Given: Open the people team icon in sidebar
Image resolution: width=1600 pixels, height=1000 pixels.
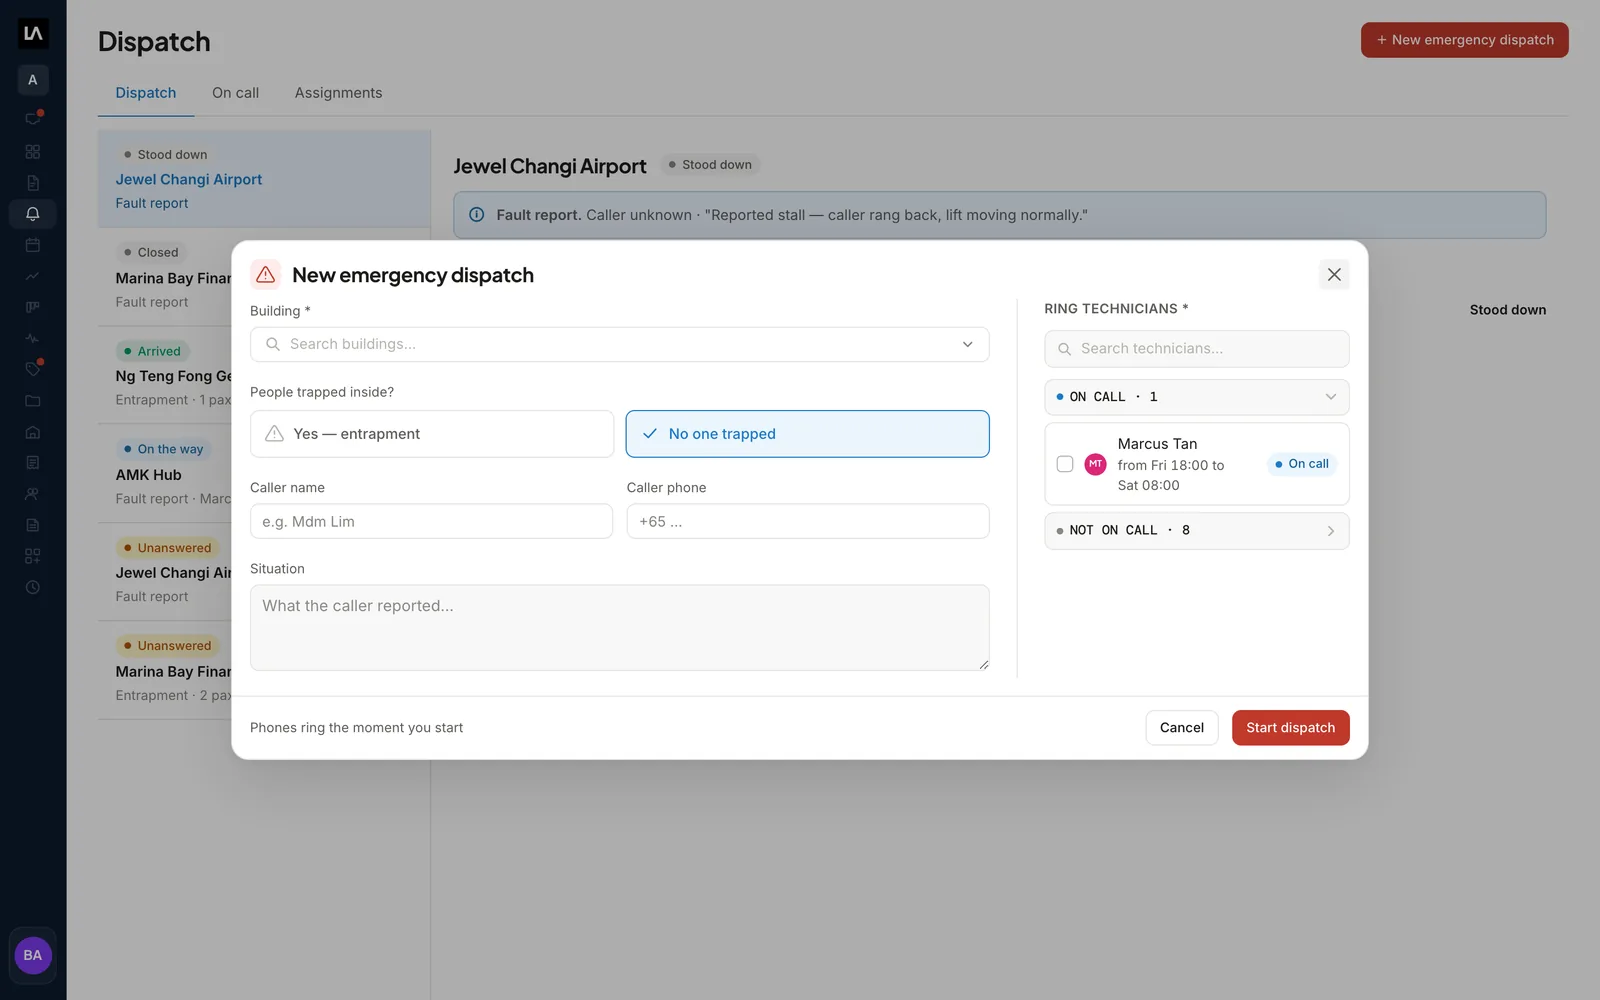Looking at the screenshot, I should pyautogui.click(x=33, y=494).
